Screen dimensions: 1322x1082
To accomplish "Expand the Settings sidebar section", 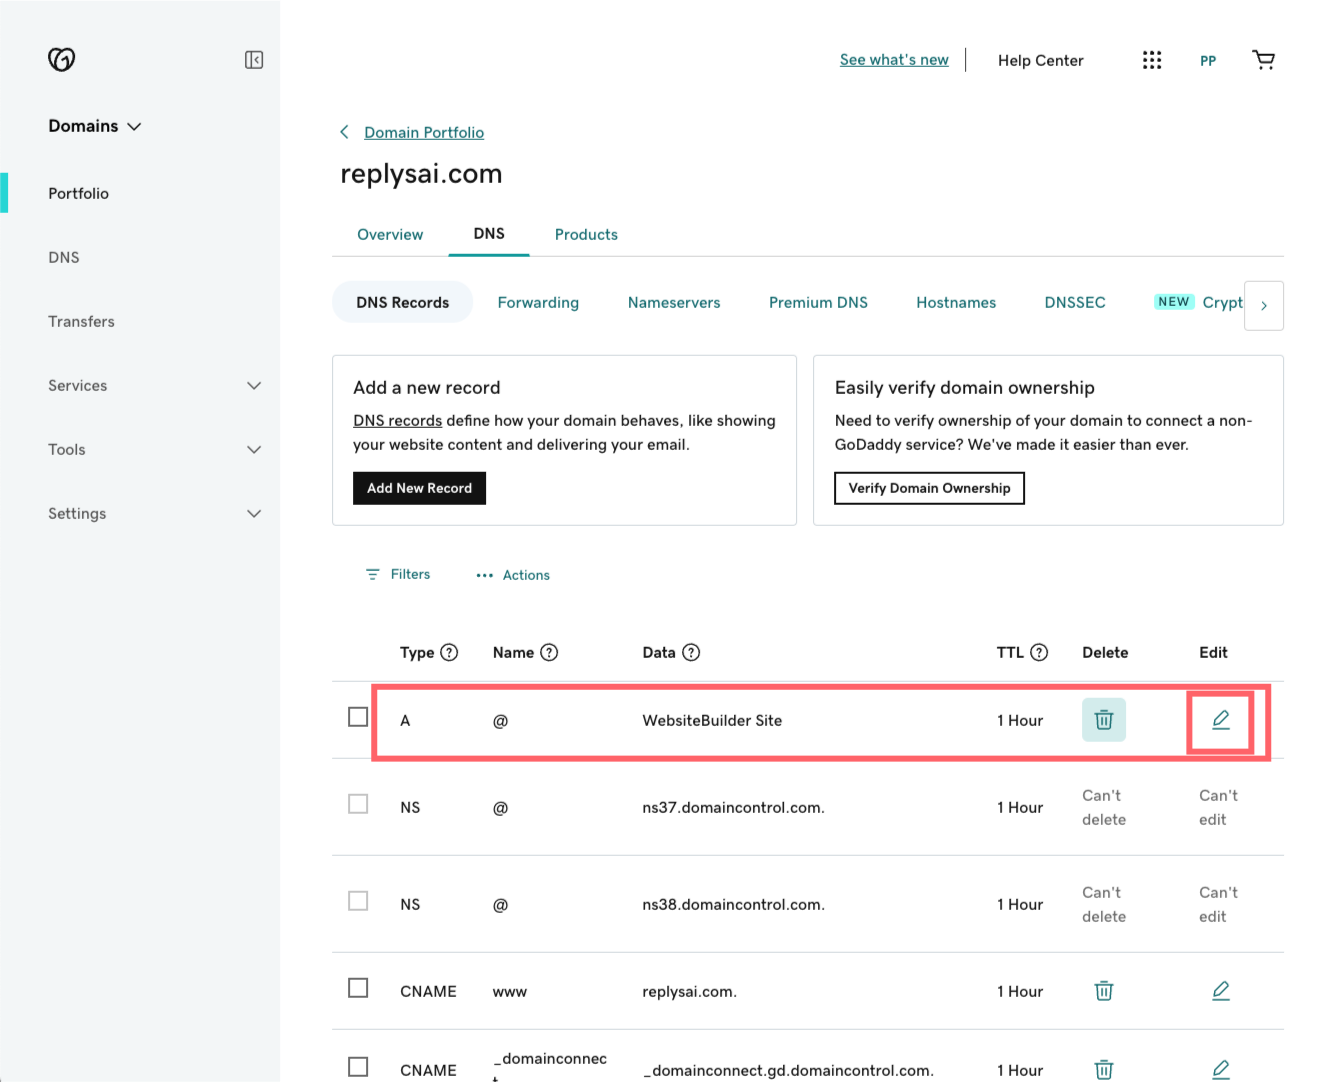I will 254,514.
